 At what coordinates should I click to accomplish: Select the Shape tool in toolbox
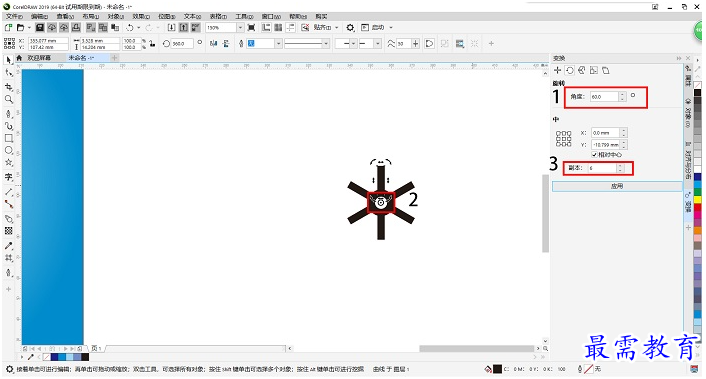tap(9, 73)
